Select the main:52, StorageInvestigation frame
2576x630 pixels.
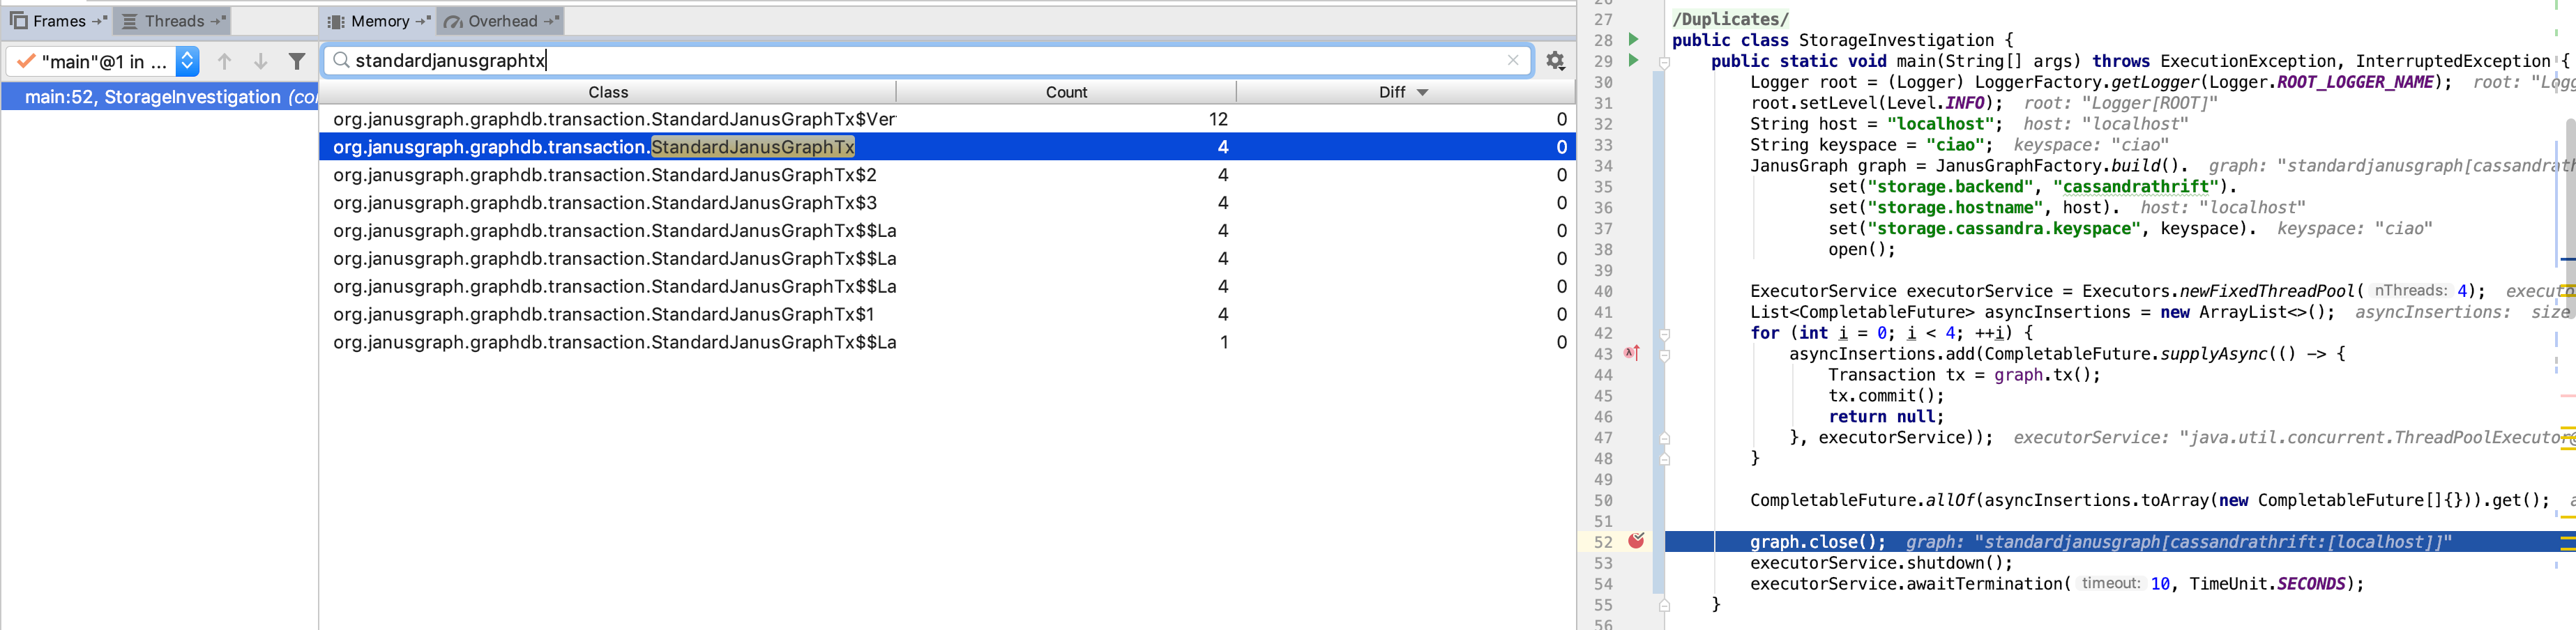(160, 97)
